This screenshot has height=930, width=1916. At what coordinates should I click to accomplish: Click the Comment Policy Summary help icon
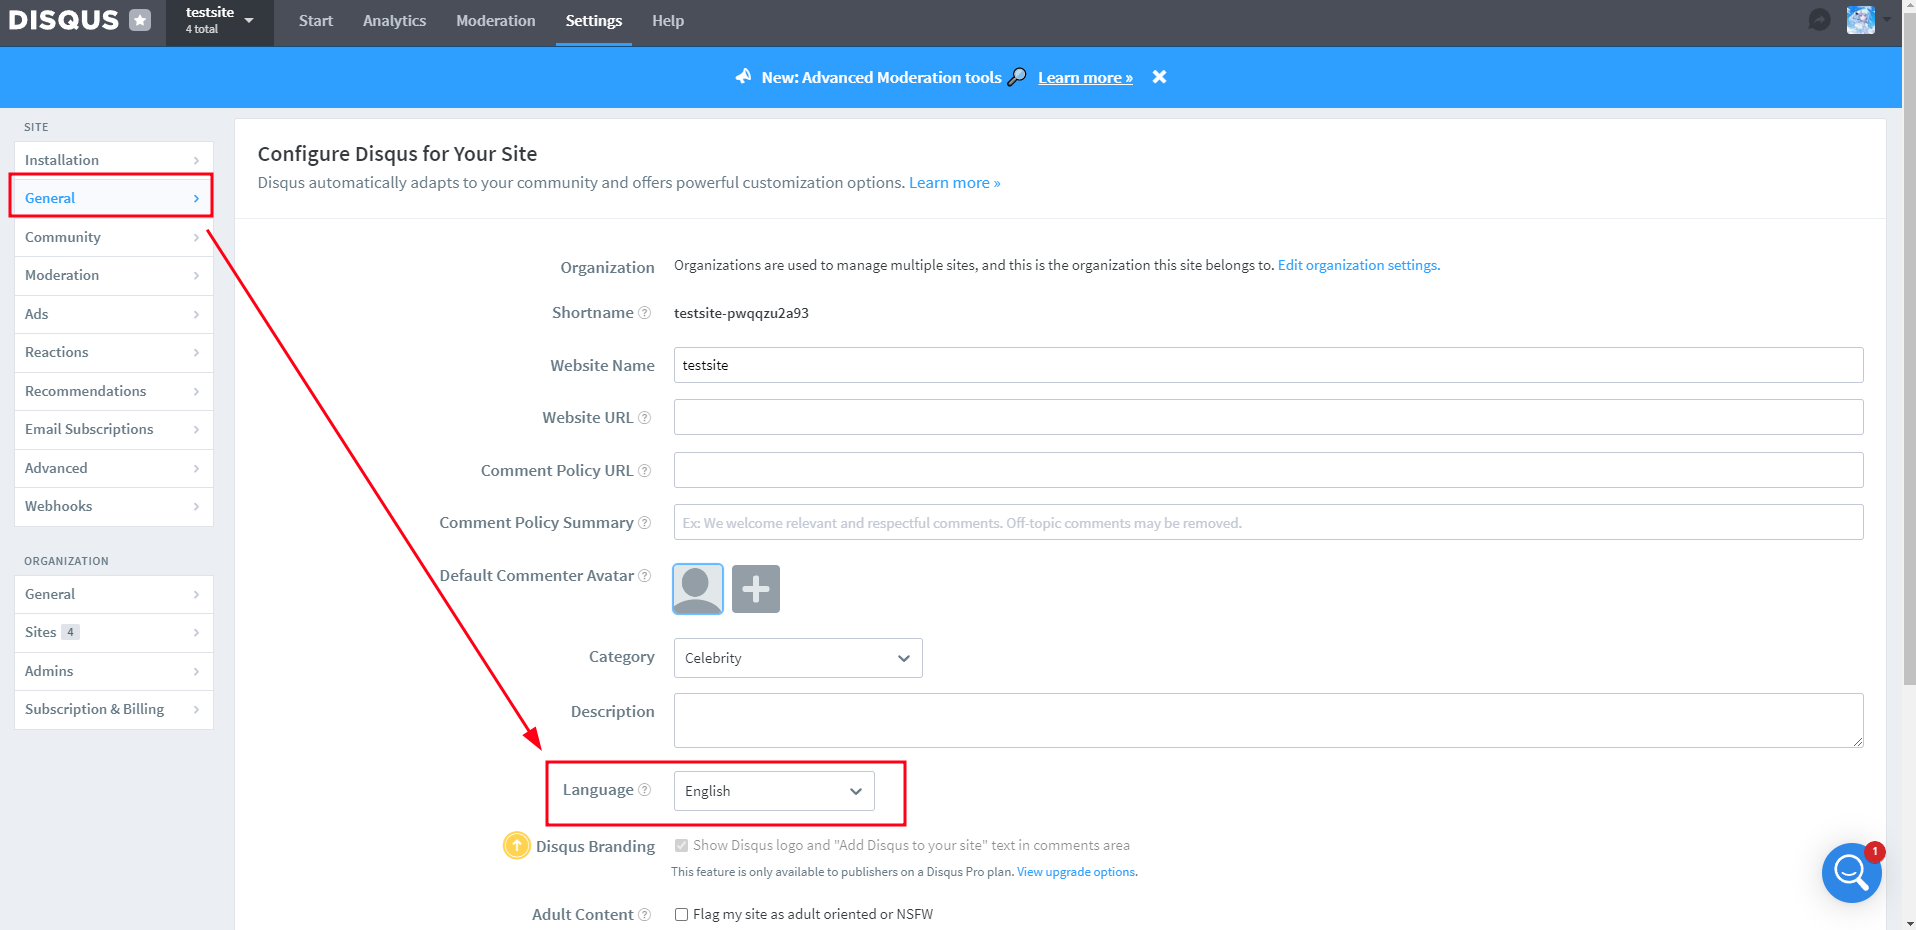645,523
